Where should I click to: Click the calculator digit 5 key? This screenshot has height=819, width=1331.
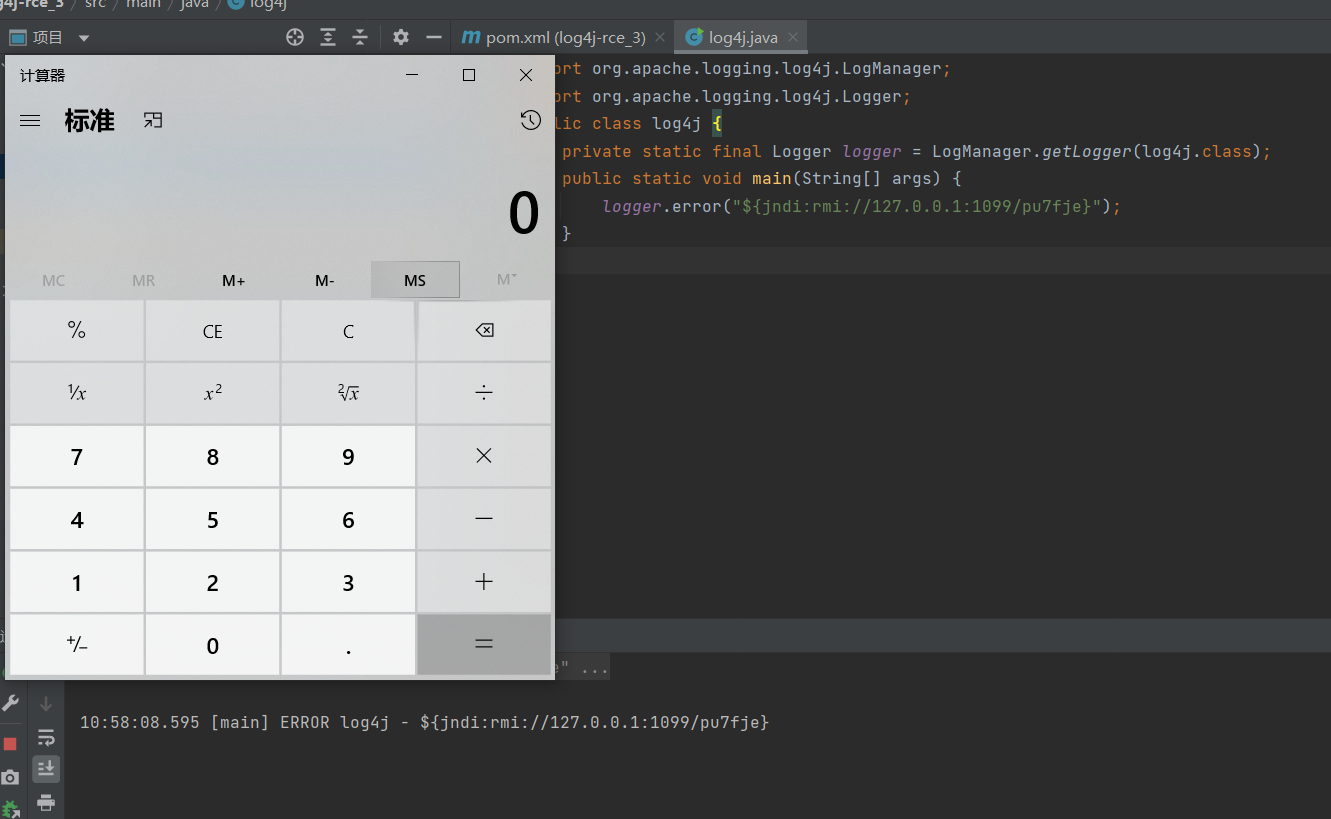click(x=212, y=520)
